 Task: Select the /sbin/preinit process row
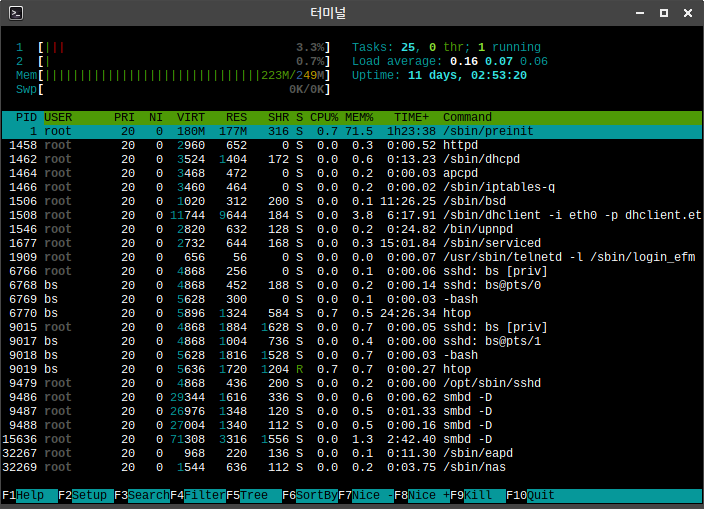[352, 132]
